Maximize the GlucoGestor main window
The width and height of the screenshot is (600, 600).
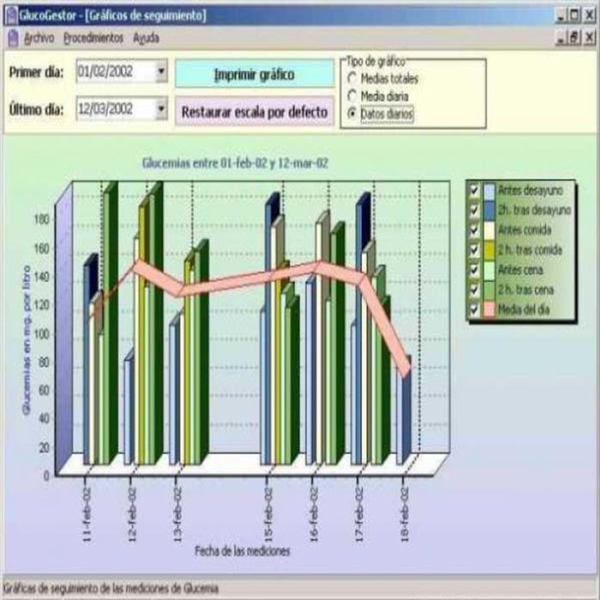tap(575, 16)
